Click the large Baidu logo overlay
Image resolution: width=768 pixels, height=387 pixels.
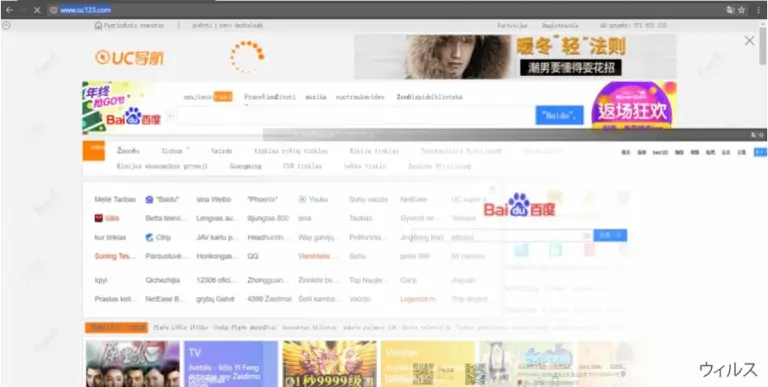pos(520,205)
